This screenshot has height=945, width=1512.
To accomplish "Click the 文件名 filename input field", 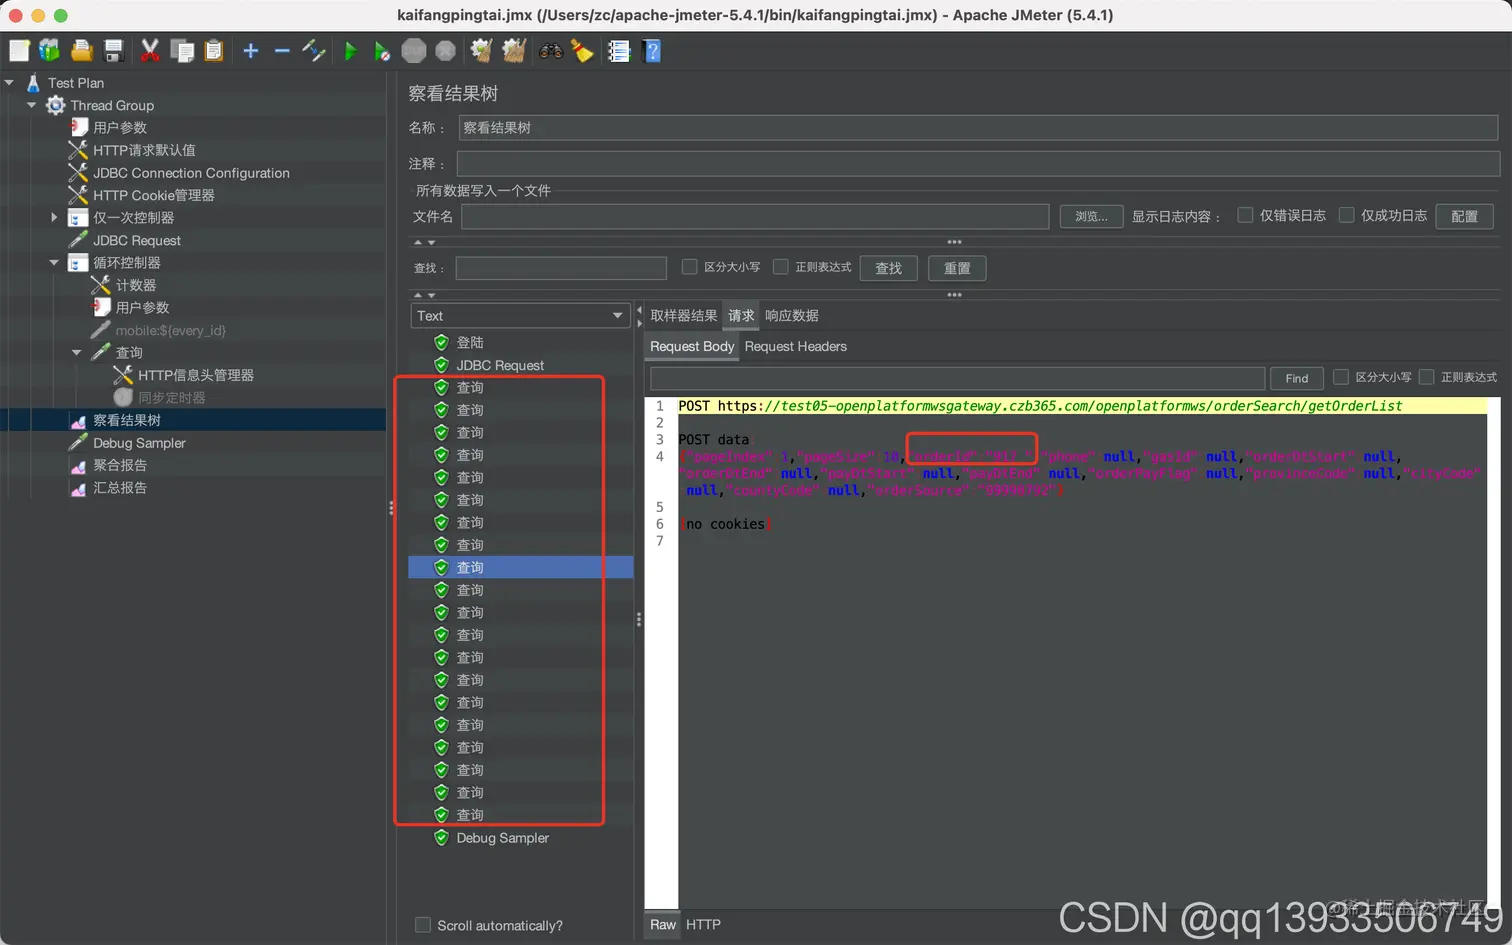I will [x=755, y=216].
